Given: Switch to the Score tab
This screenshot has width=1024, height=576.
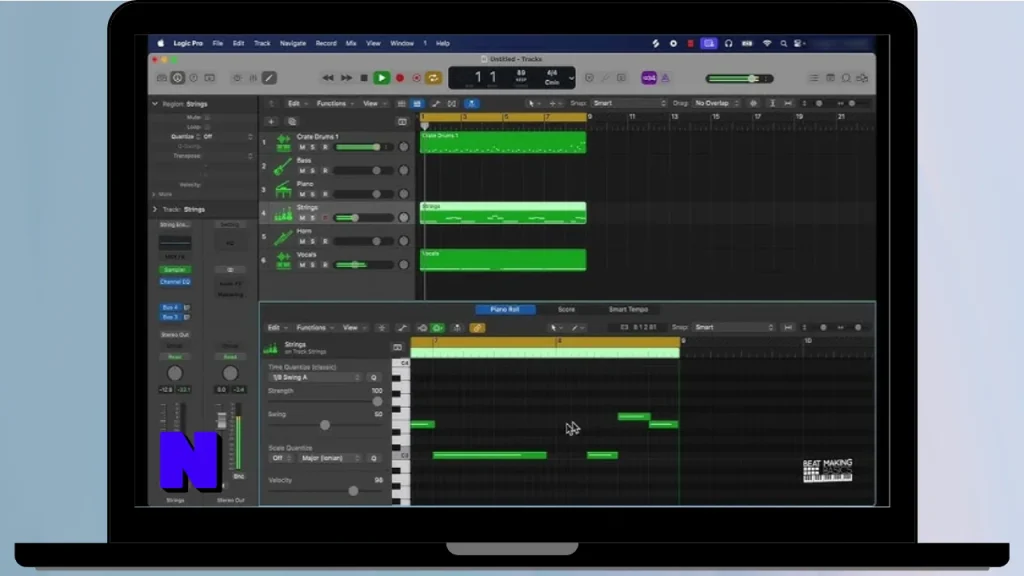Looking at the screenshot, I should coord(566,310).
